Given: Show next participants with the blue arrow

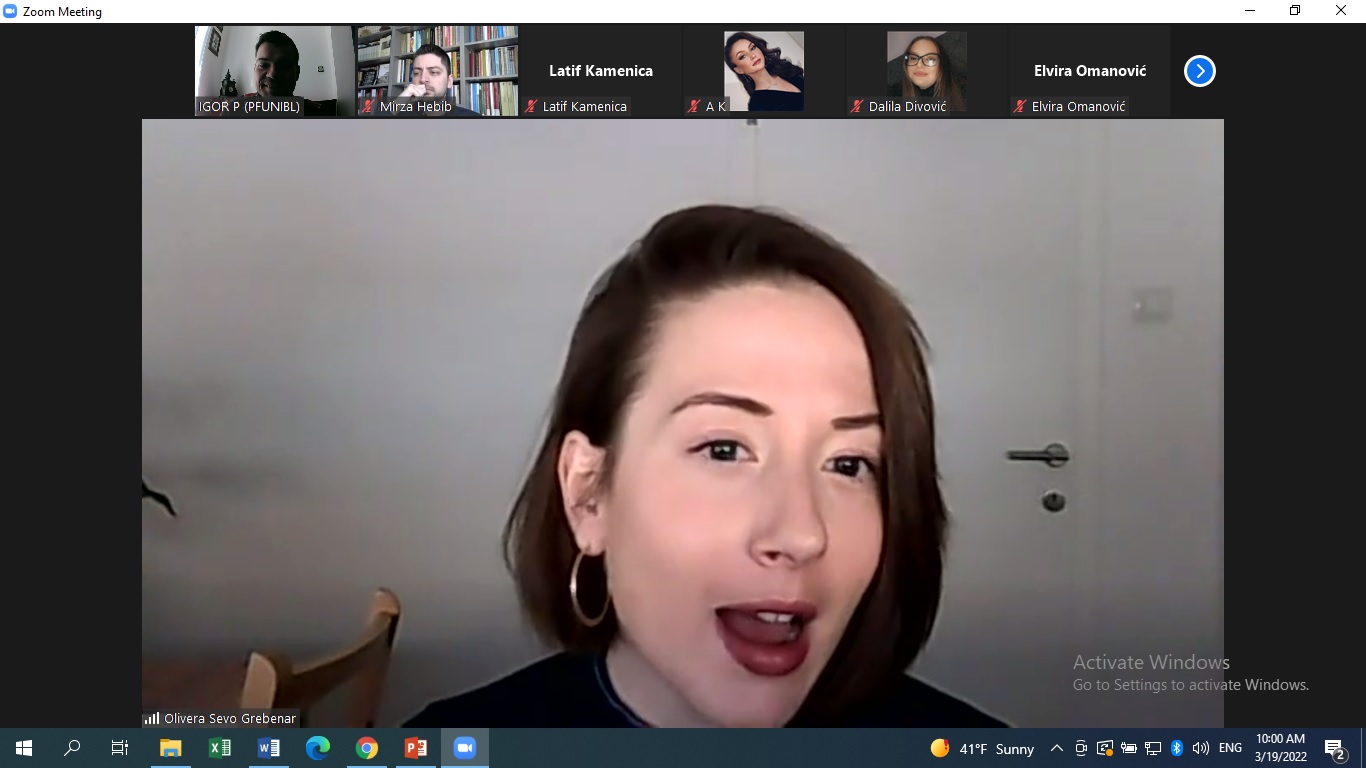Looking at the screenshot, I should (1199, 71).
